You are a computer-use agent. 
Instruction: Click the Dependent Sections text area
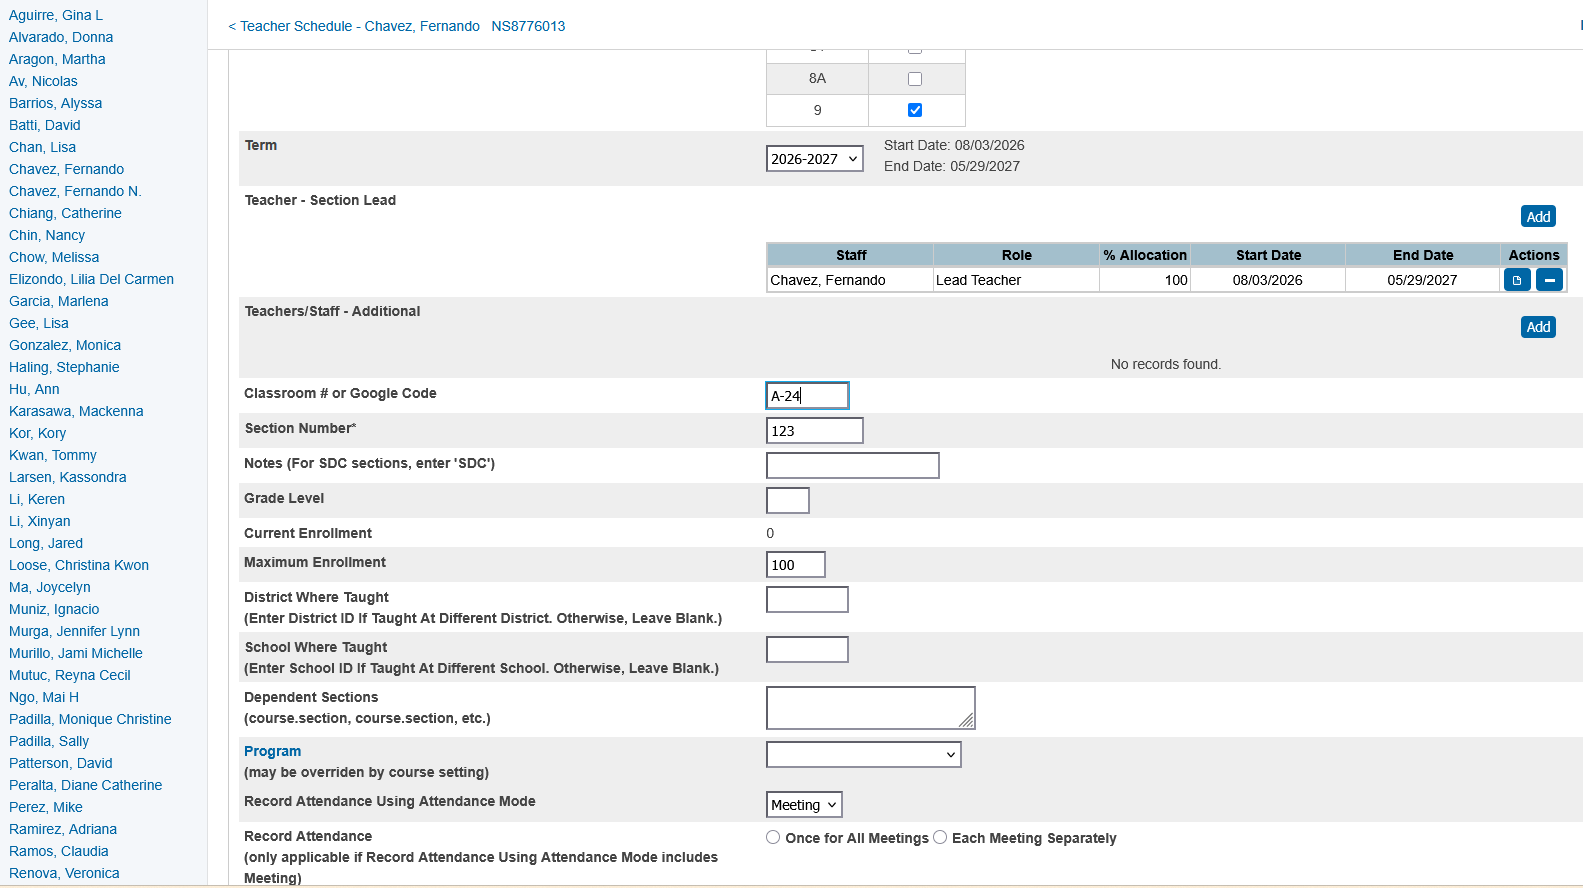click(870, 708)
